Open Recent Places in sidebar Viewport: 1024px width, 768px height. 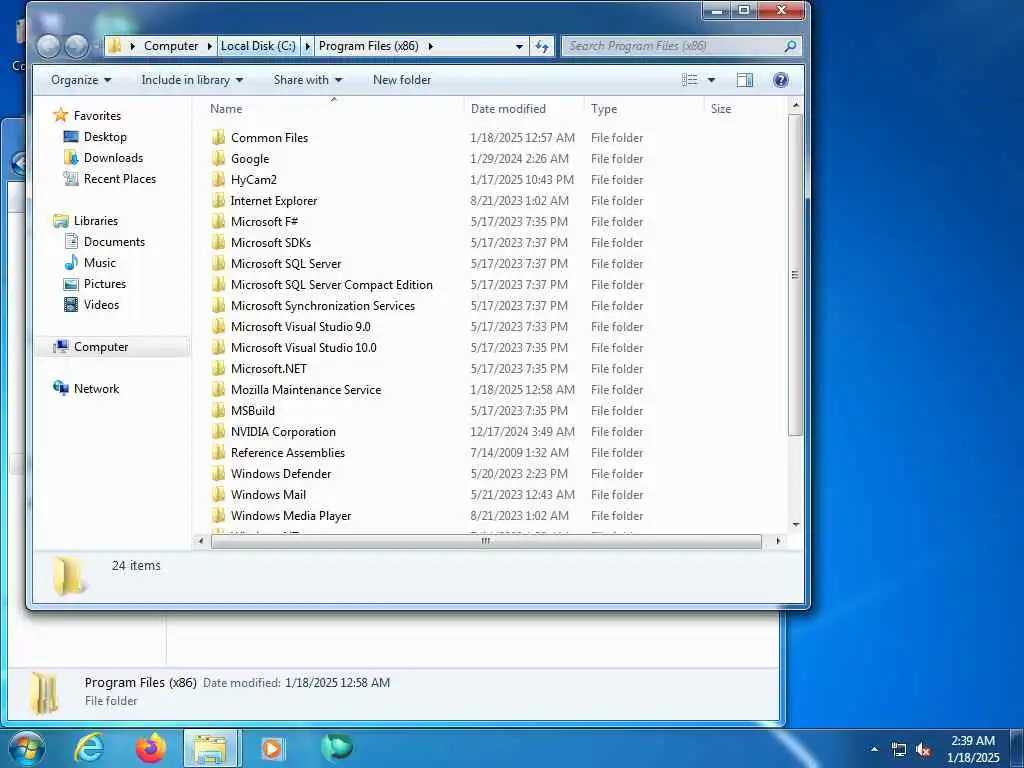(x=120, y=178)
